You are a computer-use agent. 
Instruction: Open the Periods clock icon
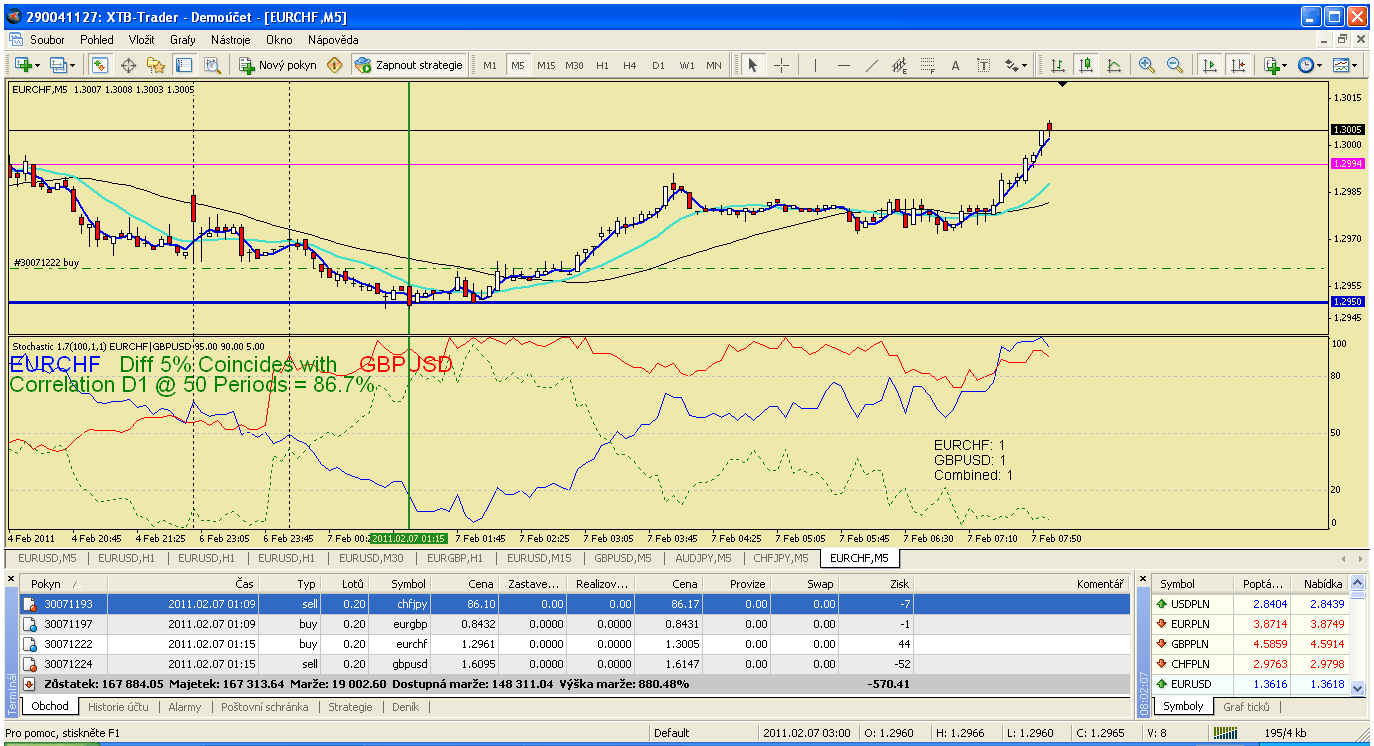(x=1305, y=65)
